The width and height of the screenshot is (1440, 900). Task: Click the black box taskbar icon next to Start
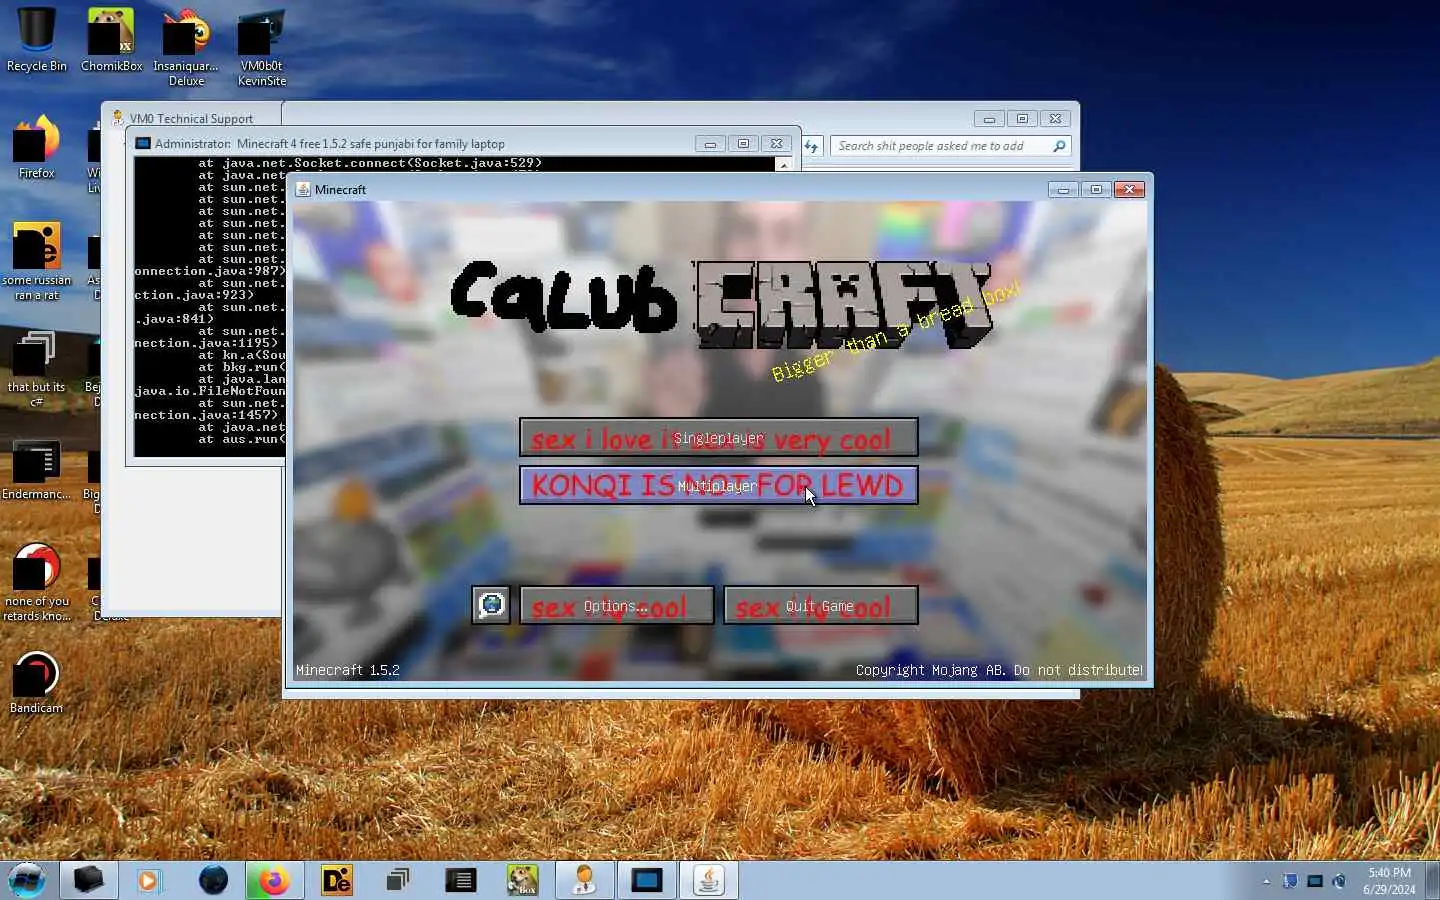[88, 880]
